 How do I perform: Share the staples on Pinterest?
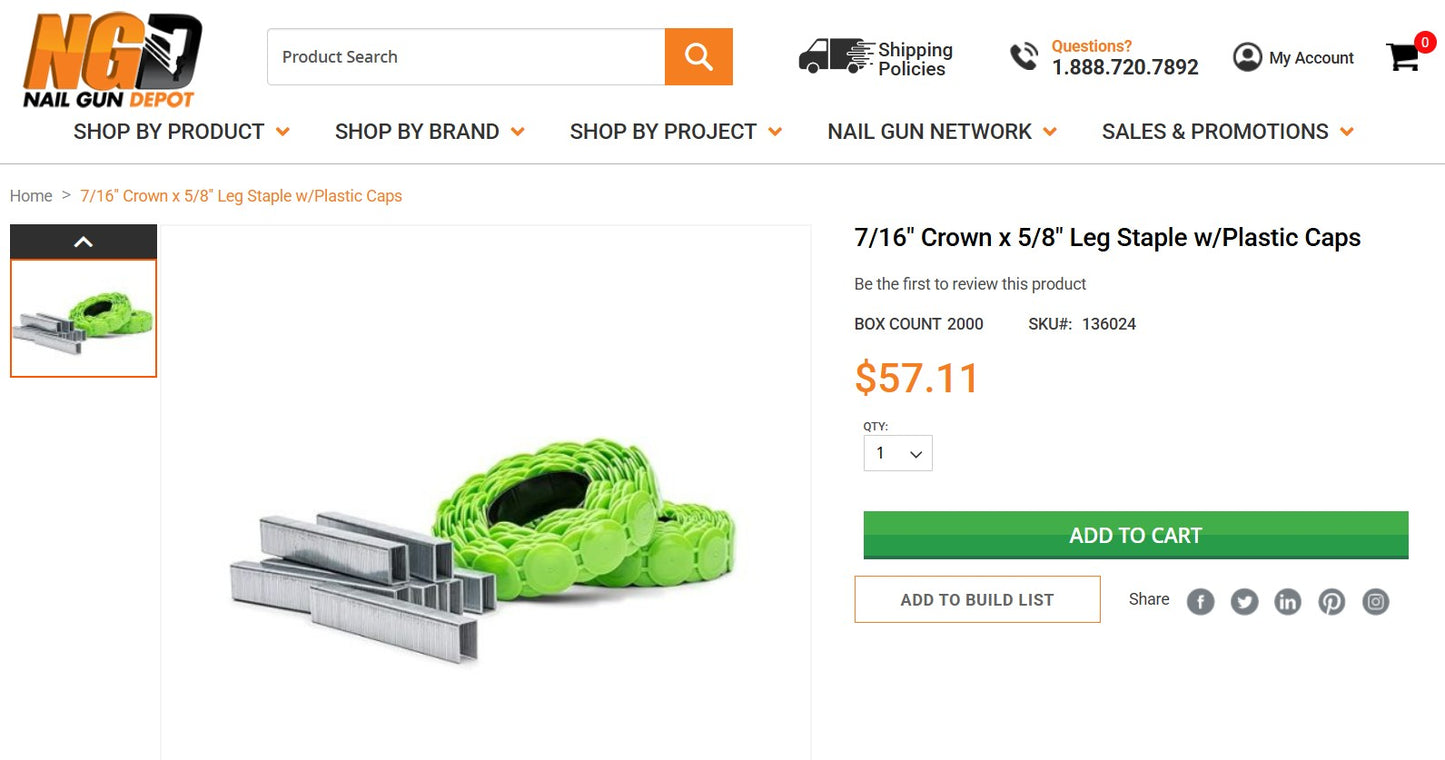click(x=1331, y=601)
